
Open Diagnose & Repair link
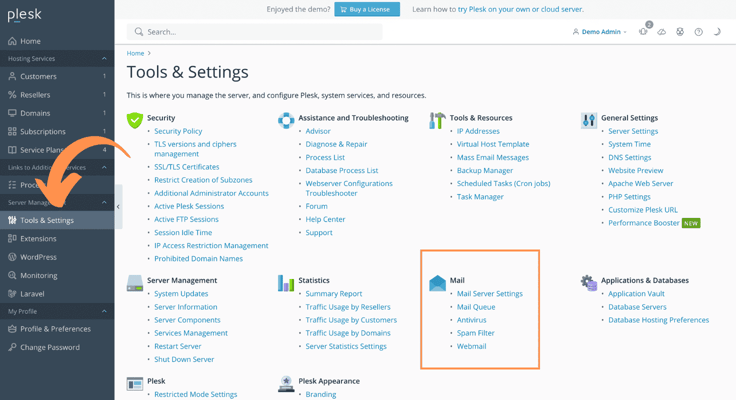336,144
